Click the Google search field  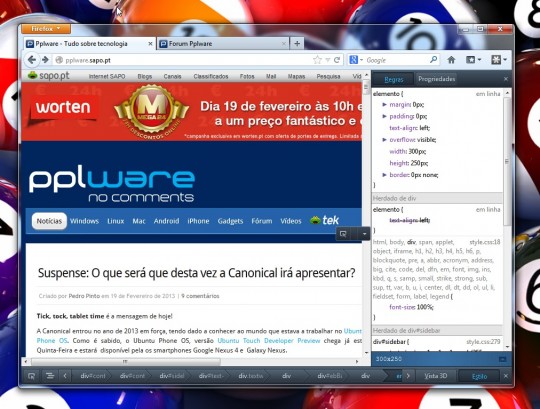pyautogui.click(x=396, y=60)
